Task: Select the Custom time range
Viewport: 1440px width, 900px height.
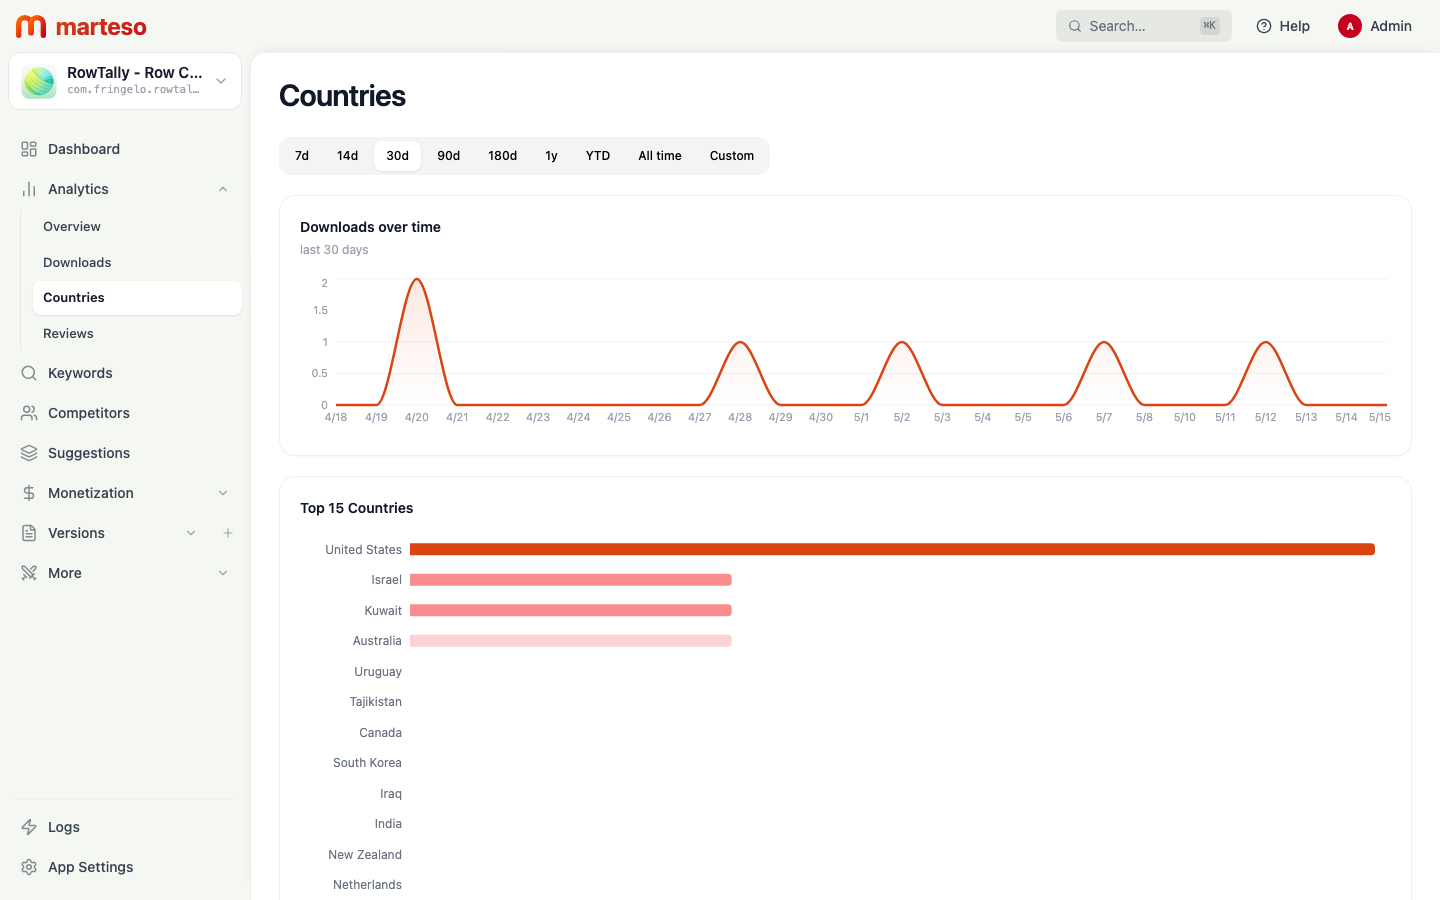Action: point(732,156)
